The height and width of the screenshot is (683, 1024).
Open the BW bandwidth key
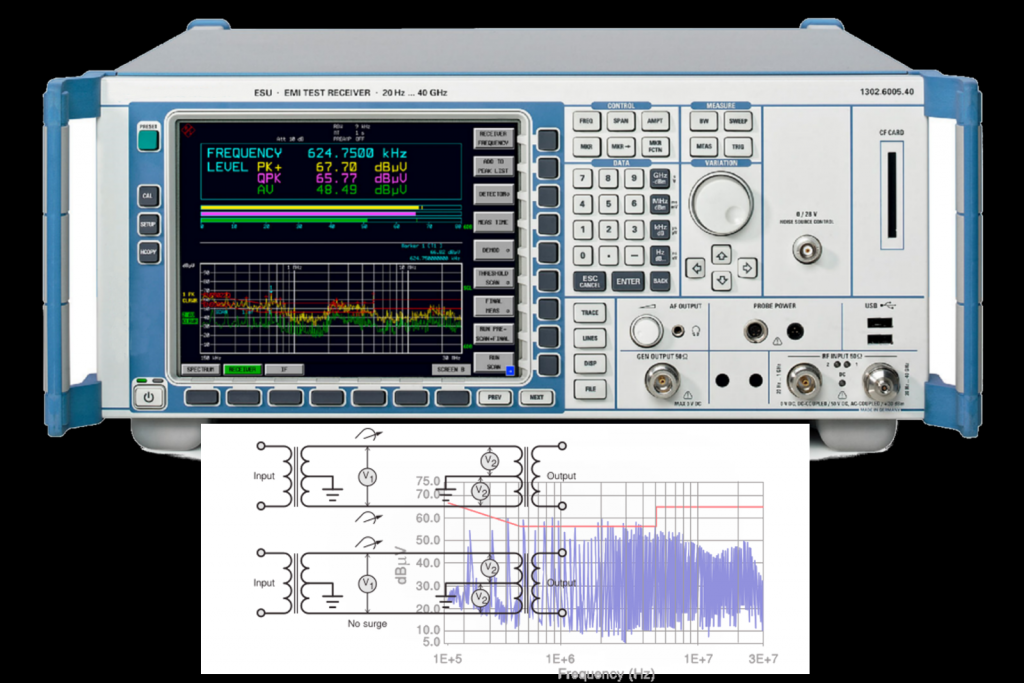(x=704, y=121)
